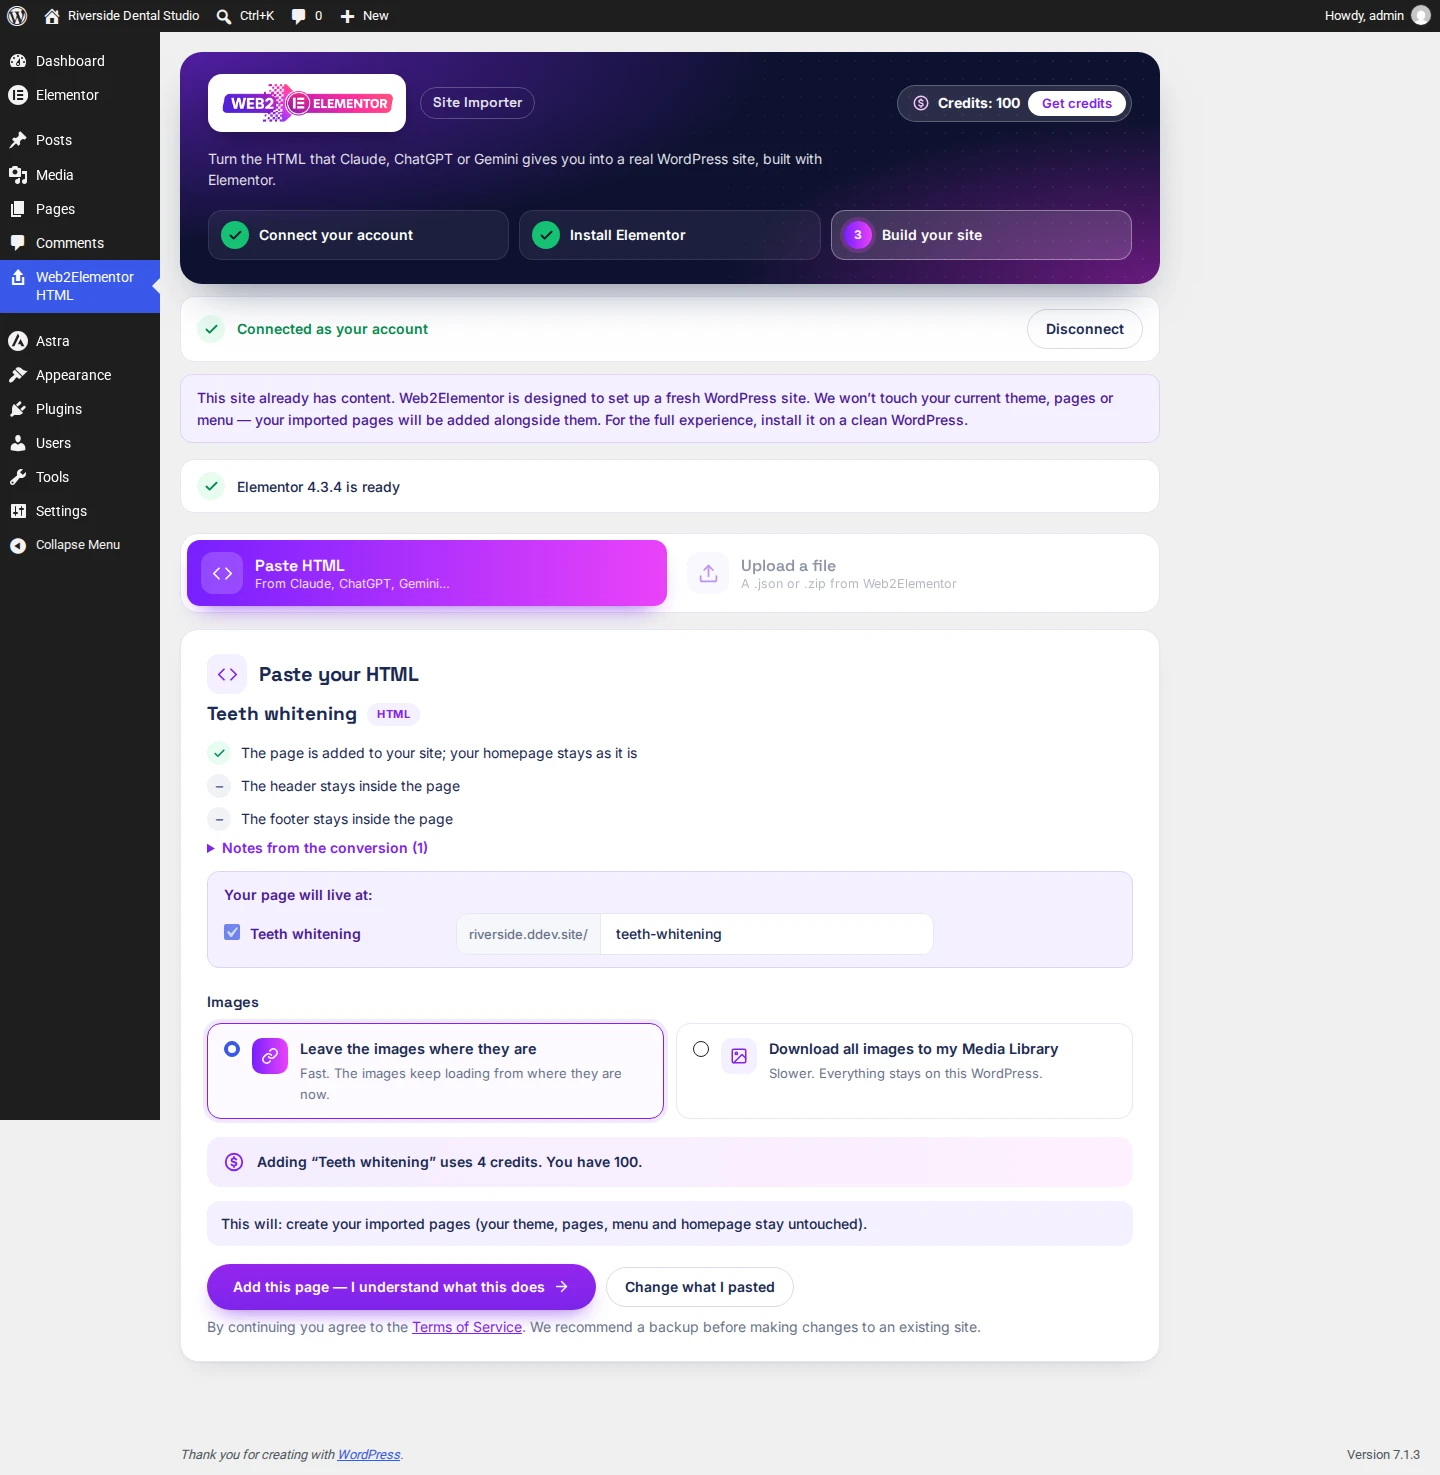The width and height of the screenshot is (1440, 1475).
Task: Uncheck the Teeth whitening page checkbox
Action: click(x=232, y=932)
